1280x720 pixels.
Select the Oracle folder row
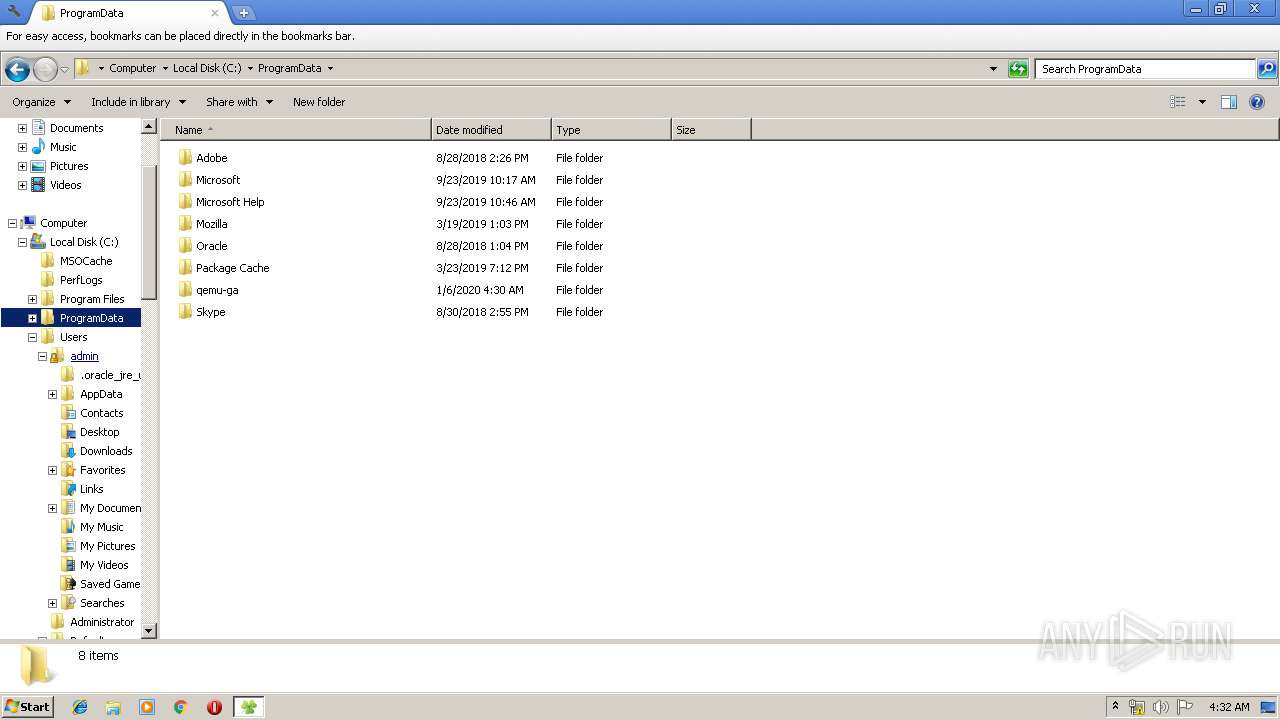(x=211, y=246)
